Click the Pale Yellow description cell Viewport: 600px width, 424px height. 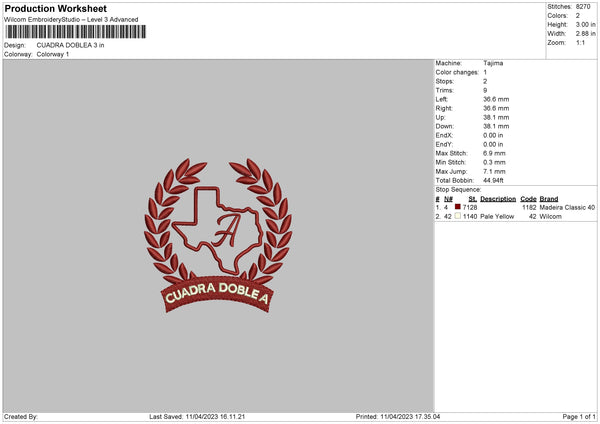[497, 217]
